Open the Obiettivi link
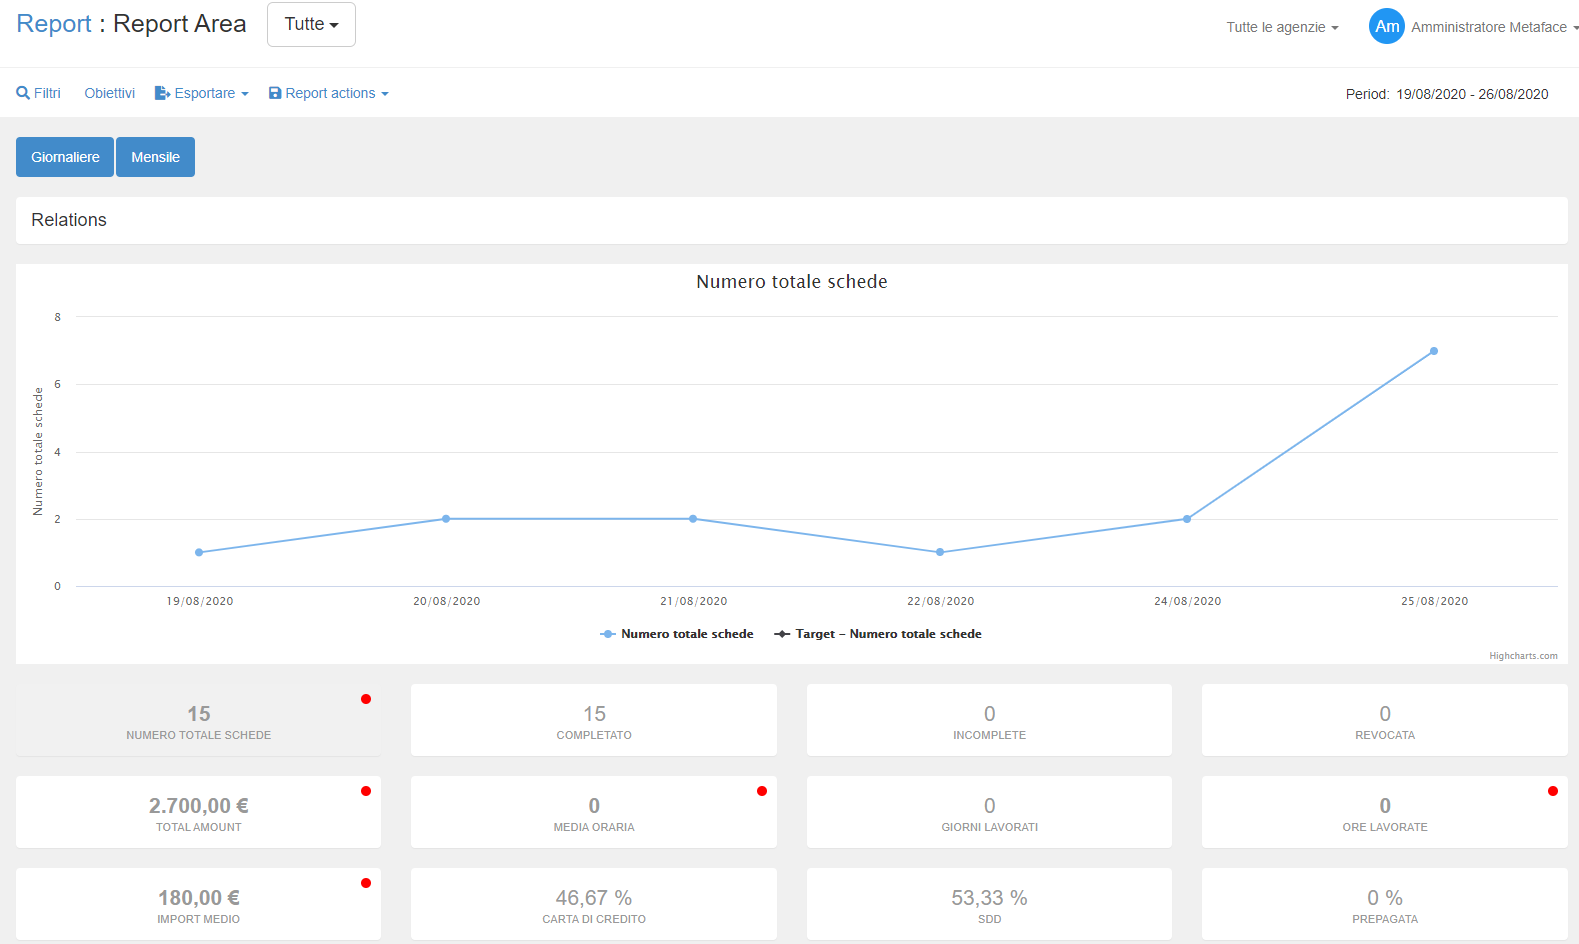The width and height of the screenshot is (1579, 944). tap(109, 93)
